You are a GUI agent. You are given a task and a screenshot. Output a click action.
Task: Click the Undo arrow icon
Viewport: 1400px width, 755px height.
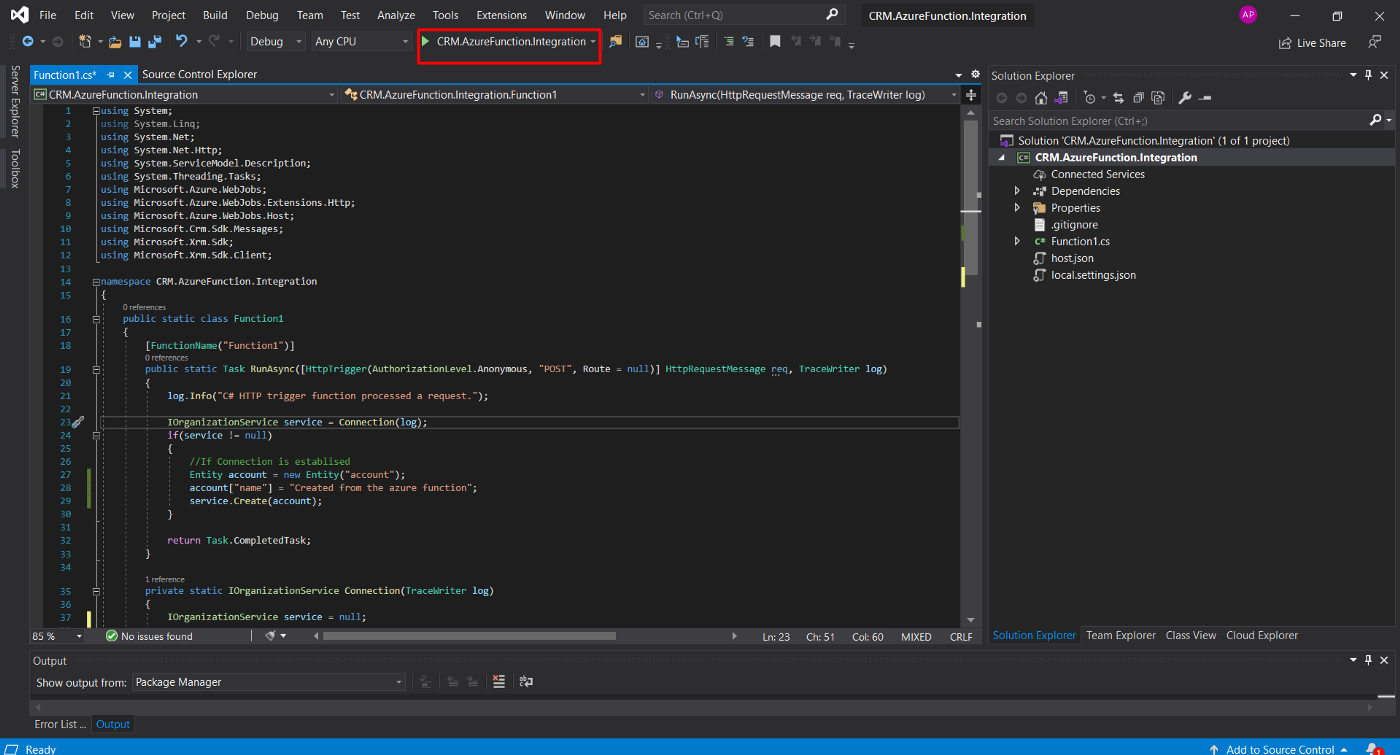(181, 42)
